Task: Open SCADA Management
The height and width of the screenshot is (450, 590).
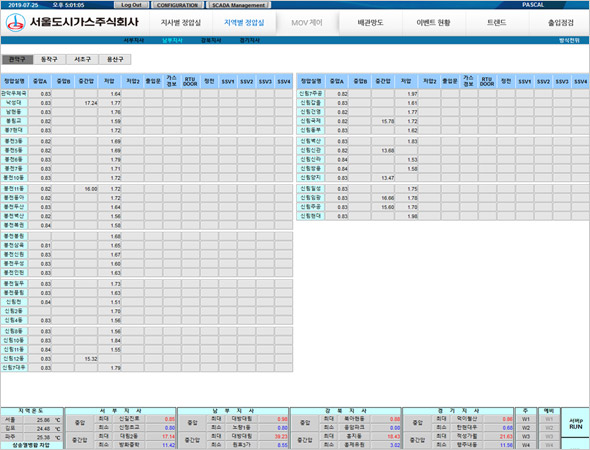Action: tap(238, 5)
